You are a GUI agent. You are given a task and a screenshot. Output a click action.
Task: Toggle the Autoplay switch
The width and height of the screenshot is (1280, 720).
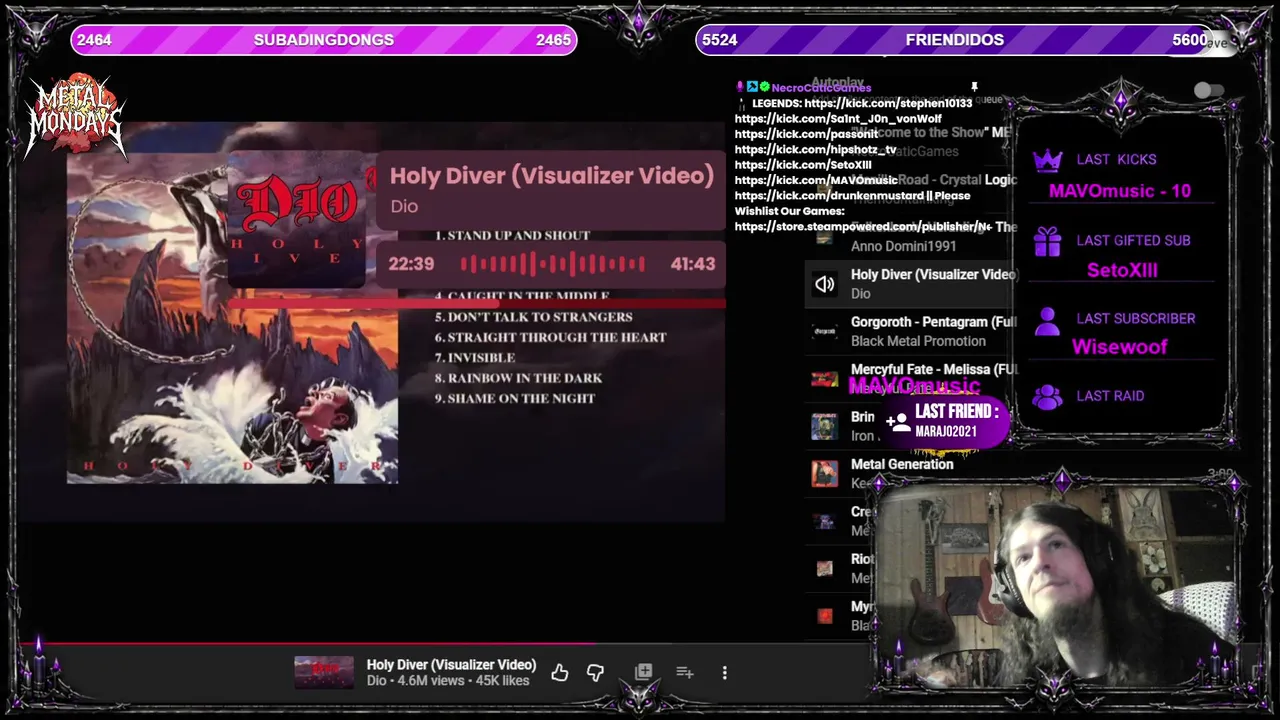point(1208,91)
